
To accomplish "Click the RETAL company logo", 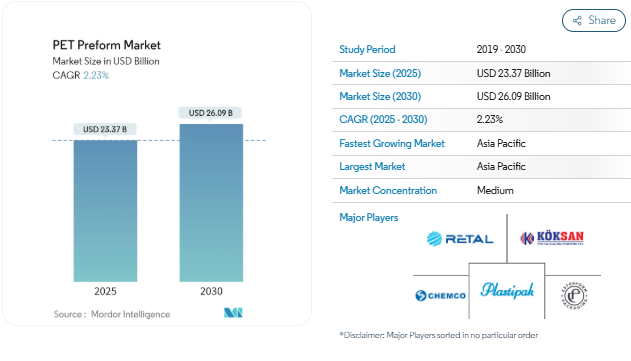I will [460, 239].
